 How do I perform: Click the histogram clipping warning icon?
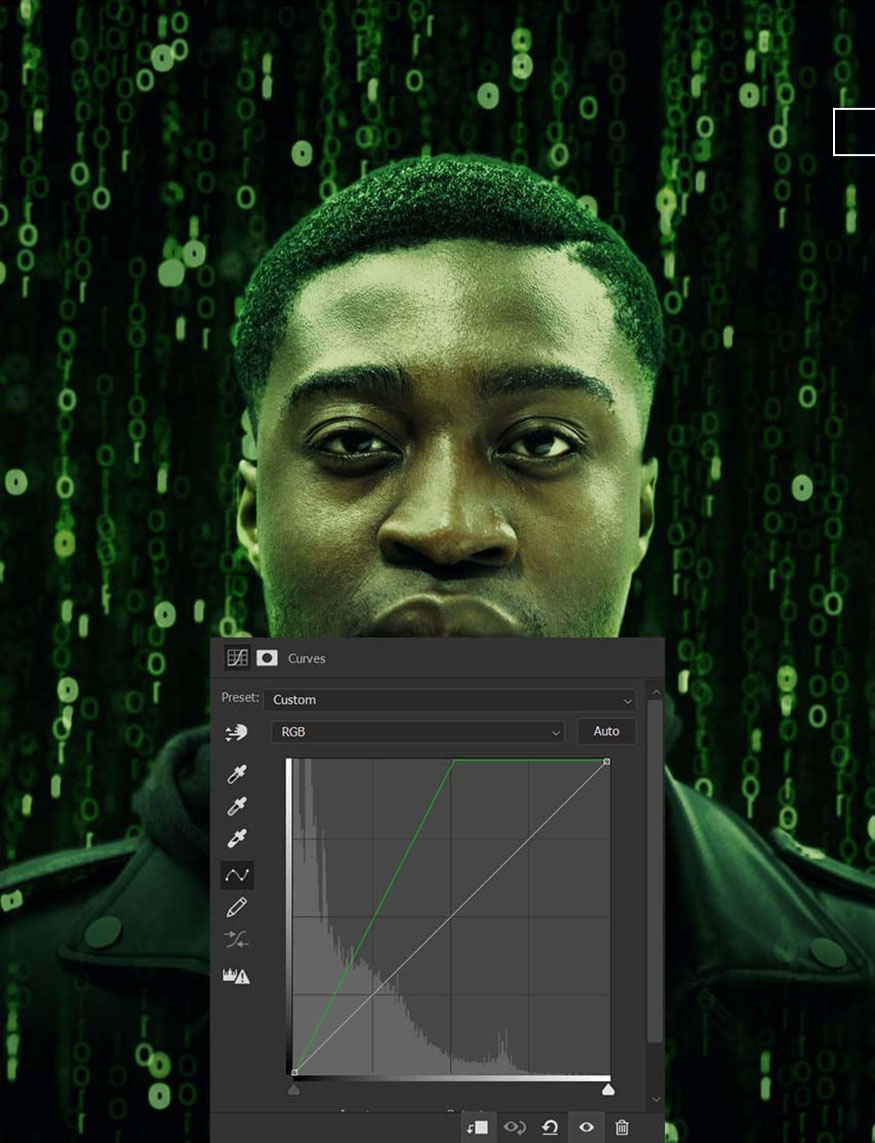(x=236, y=975)
